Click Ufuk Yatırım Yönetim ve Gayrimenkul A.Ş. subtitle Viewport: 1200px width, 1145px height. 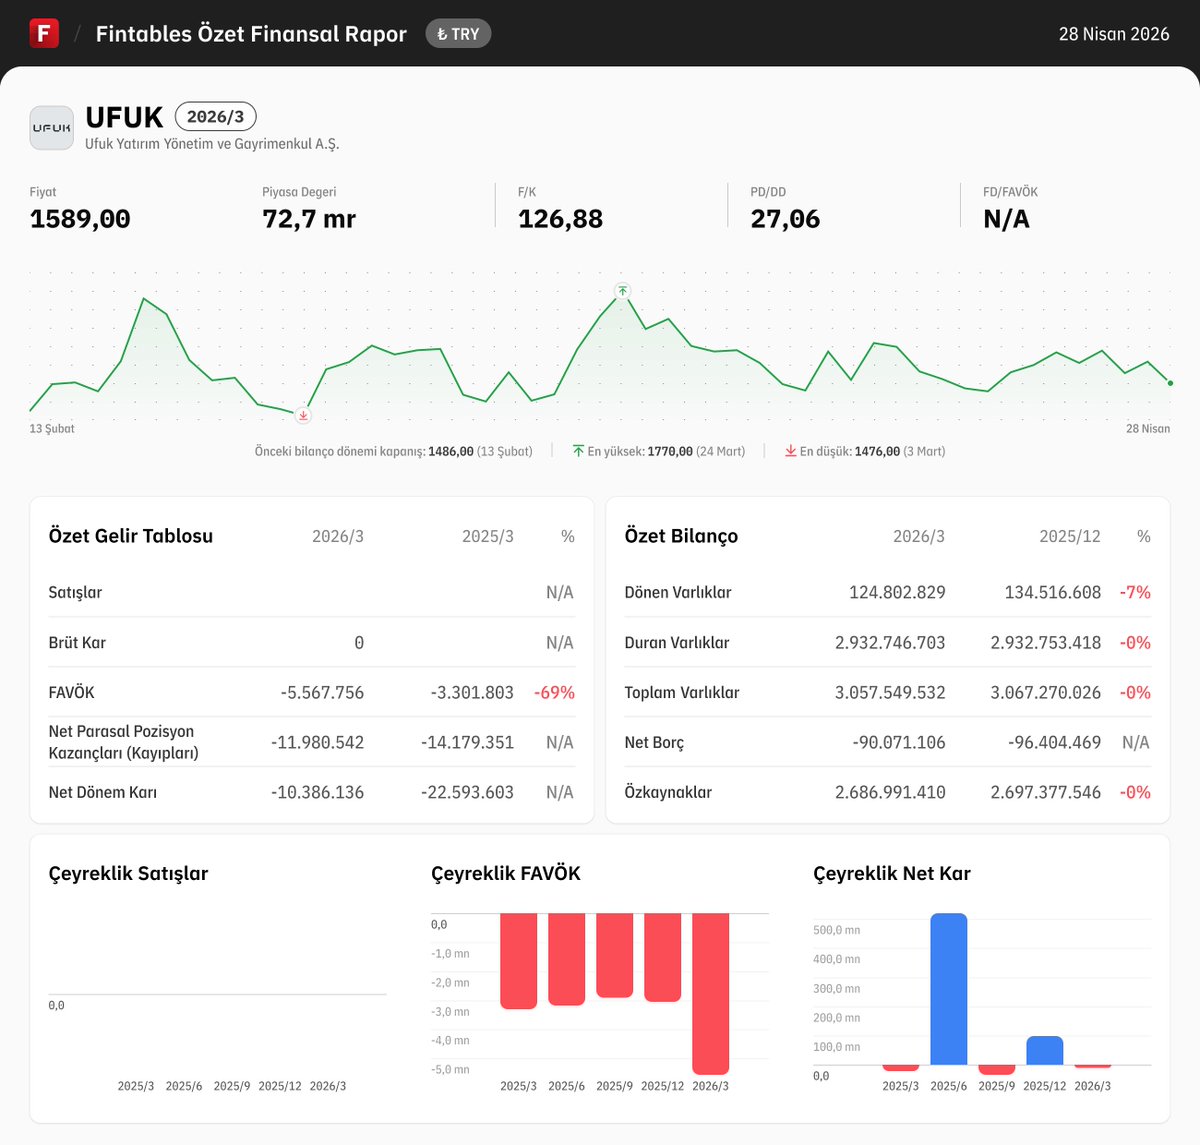click(212, 144)
